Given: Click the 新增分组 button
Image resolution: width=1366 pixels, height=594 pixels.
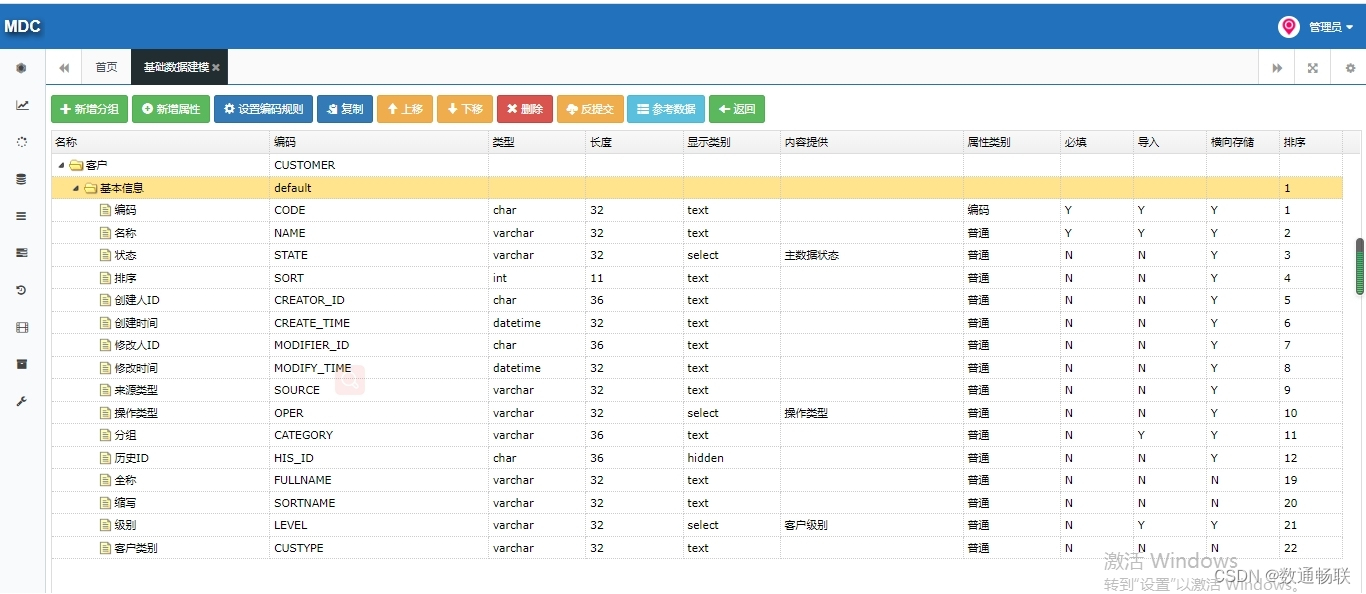Looking at the screenshot, I should [x=89, y=109].
